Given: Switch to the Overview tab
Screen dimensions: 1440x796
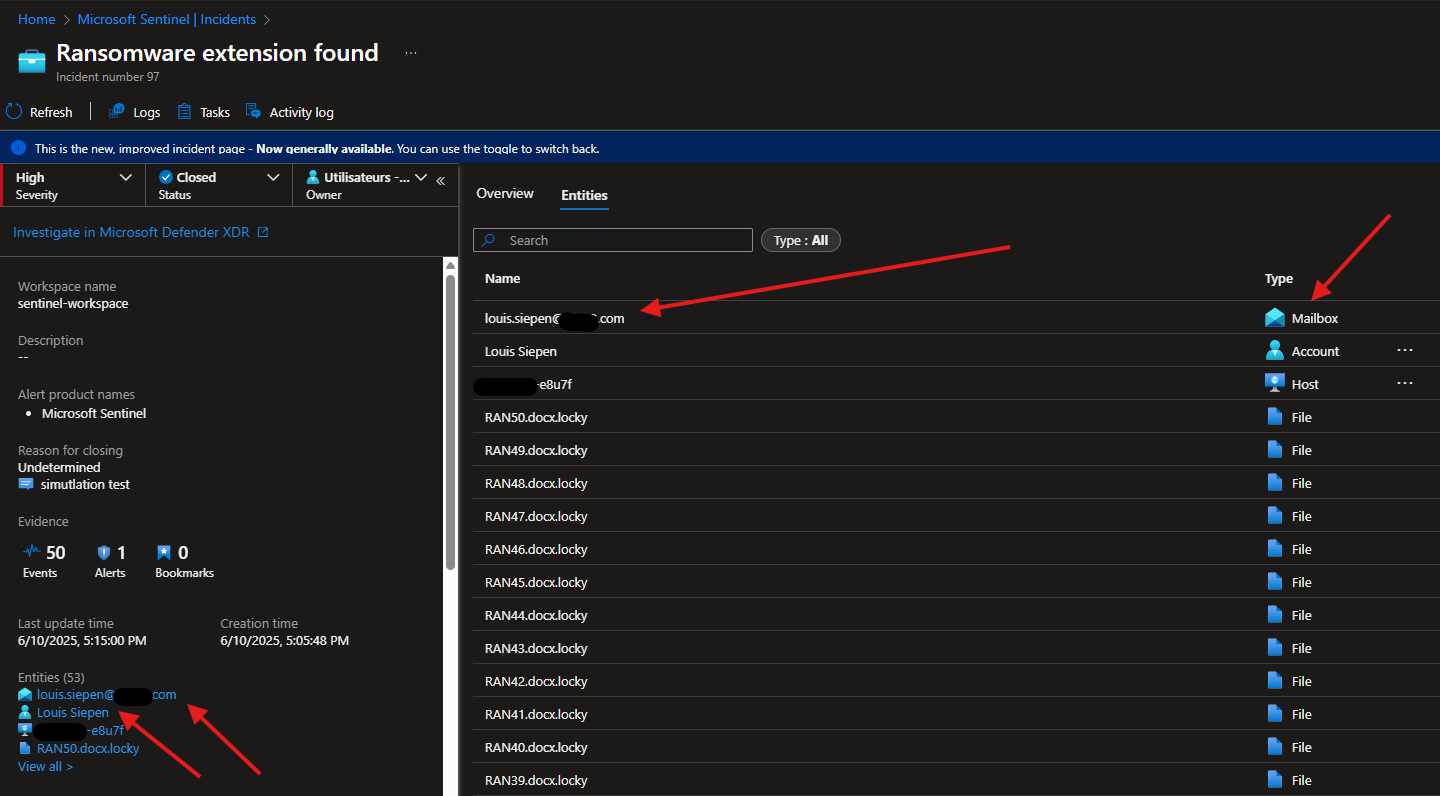Looking at the screenshot, I should pyautogui.click(x=505, y=193).
